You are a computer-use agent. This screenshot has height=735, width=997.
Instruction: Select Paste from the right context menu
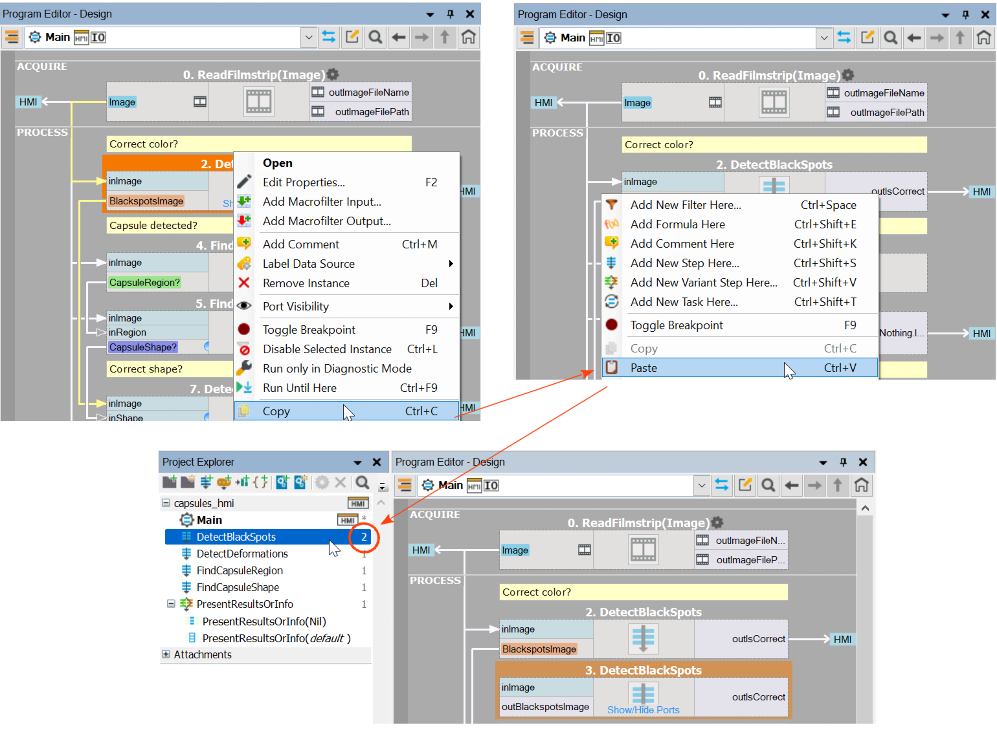pyautogui.click(x=644, y=368)
